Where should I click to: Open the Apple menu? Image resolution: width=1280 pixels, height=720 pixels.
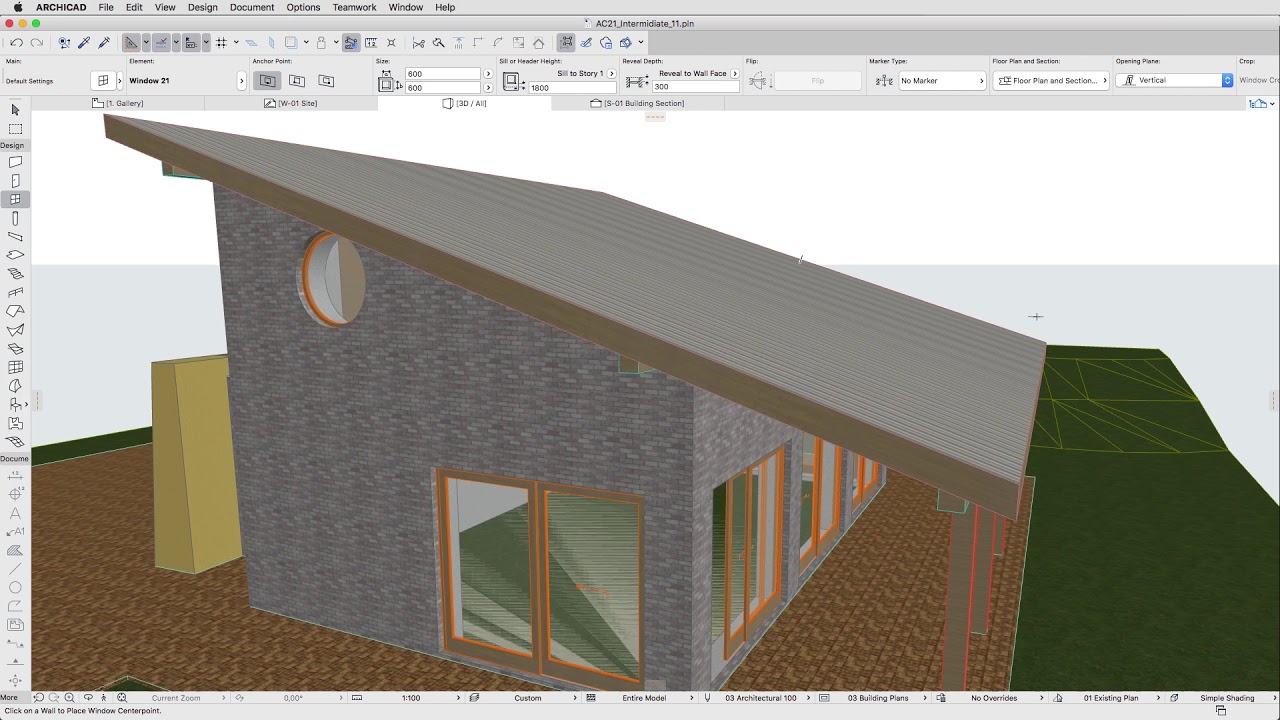[18, 7]
